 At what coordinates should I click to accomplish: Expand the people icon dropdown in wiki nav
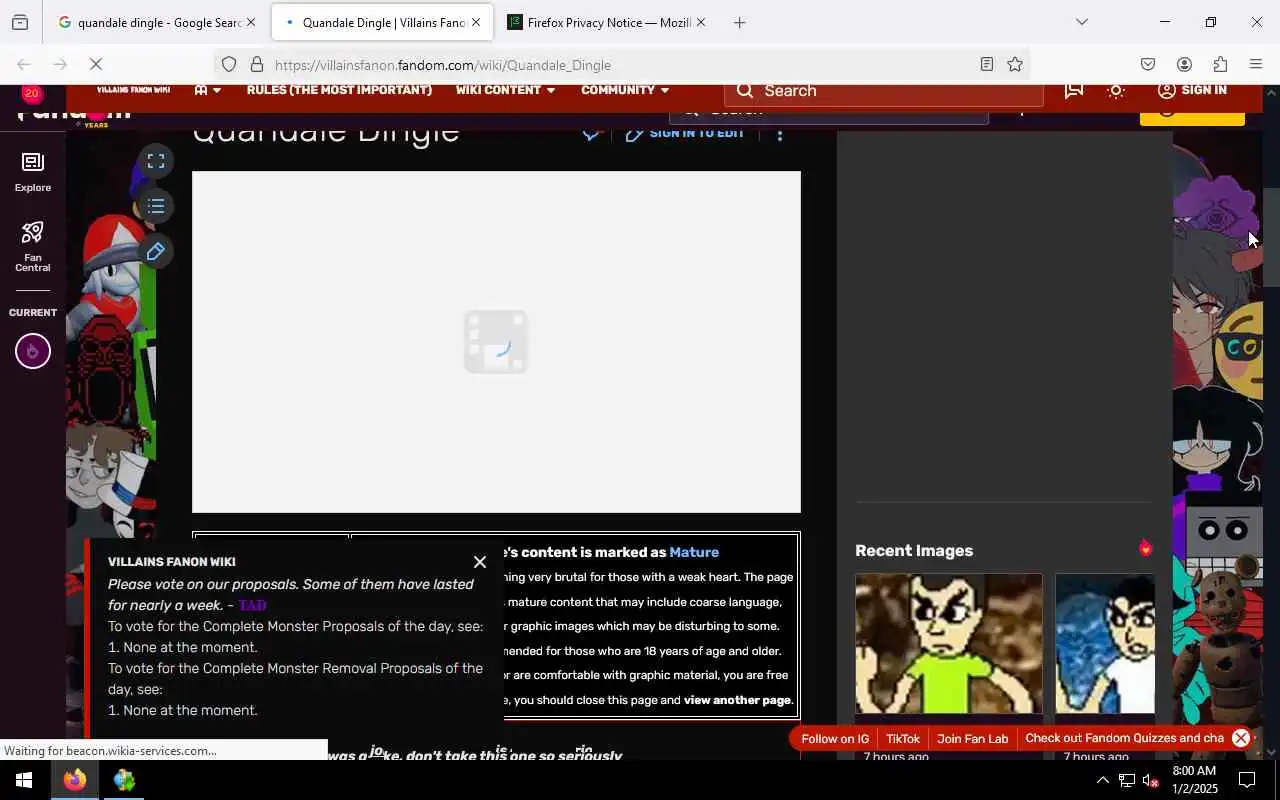point(208,90)
